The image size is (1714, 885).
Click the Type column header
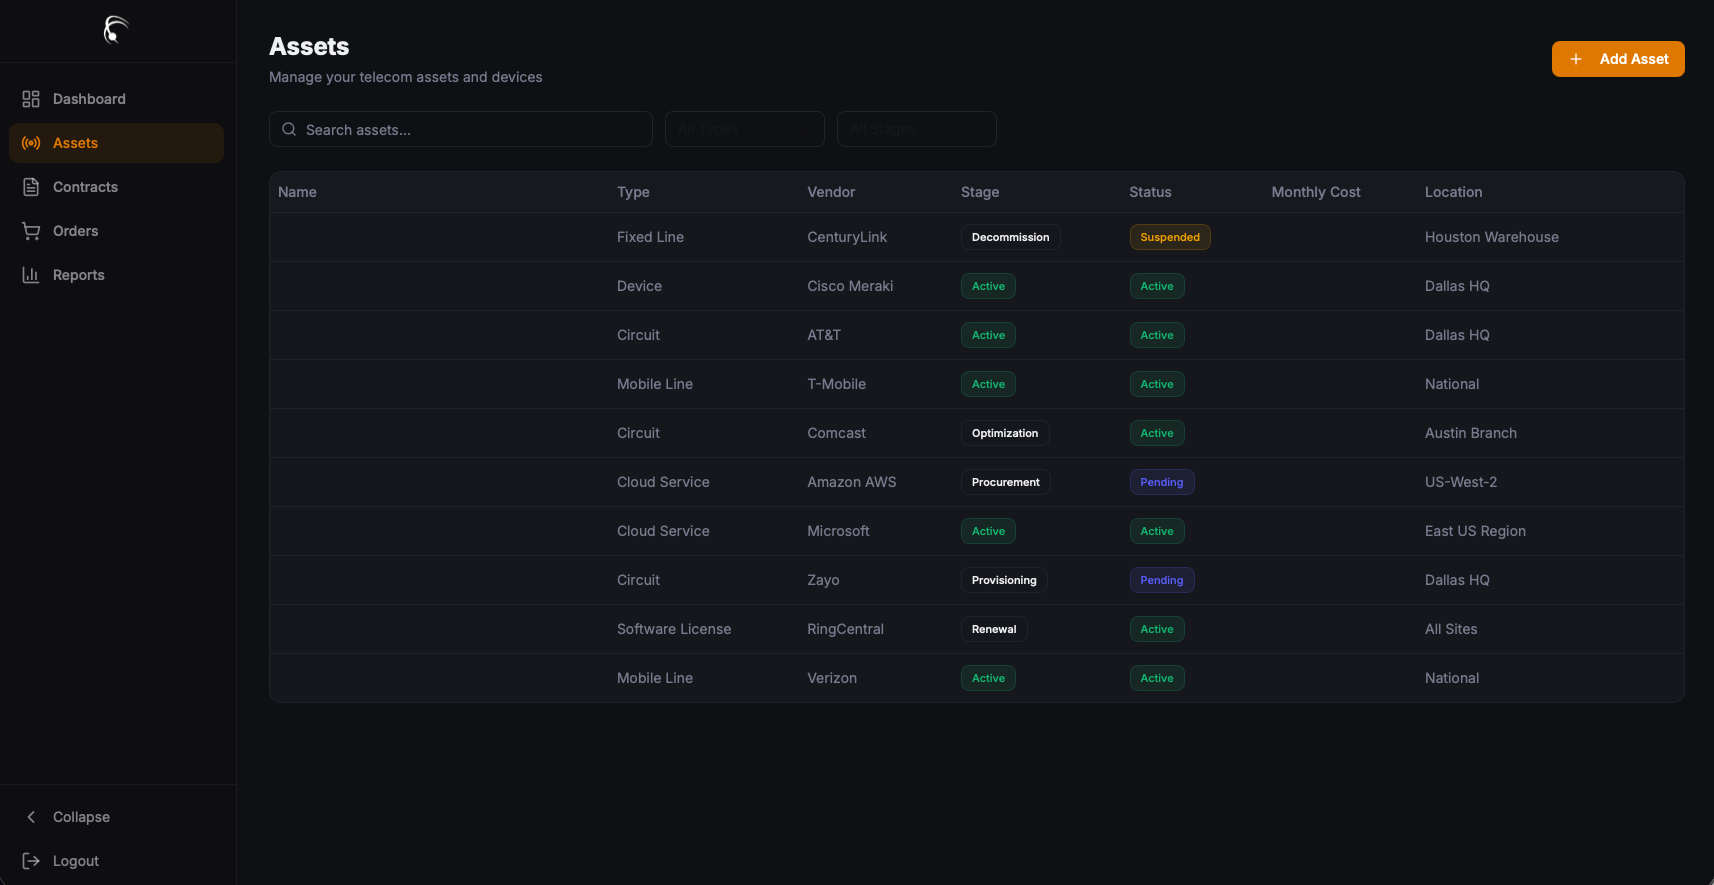[x=633, y=192]
